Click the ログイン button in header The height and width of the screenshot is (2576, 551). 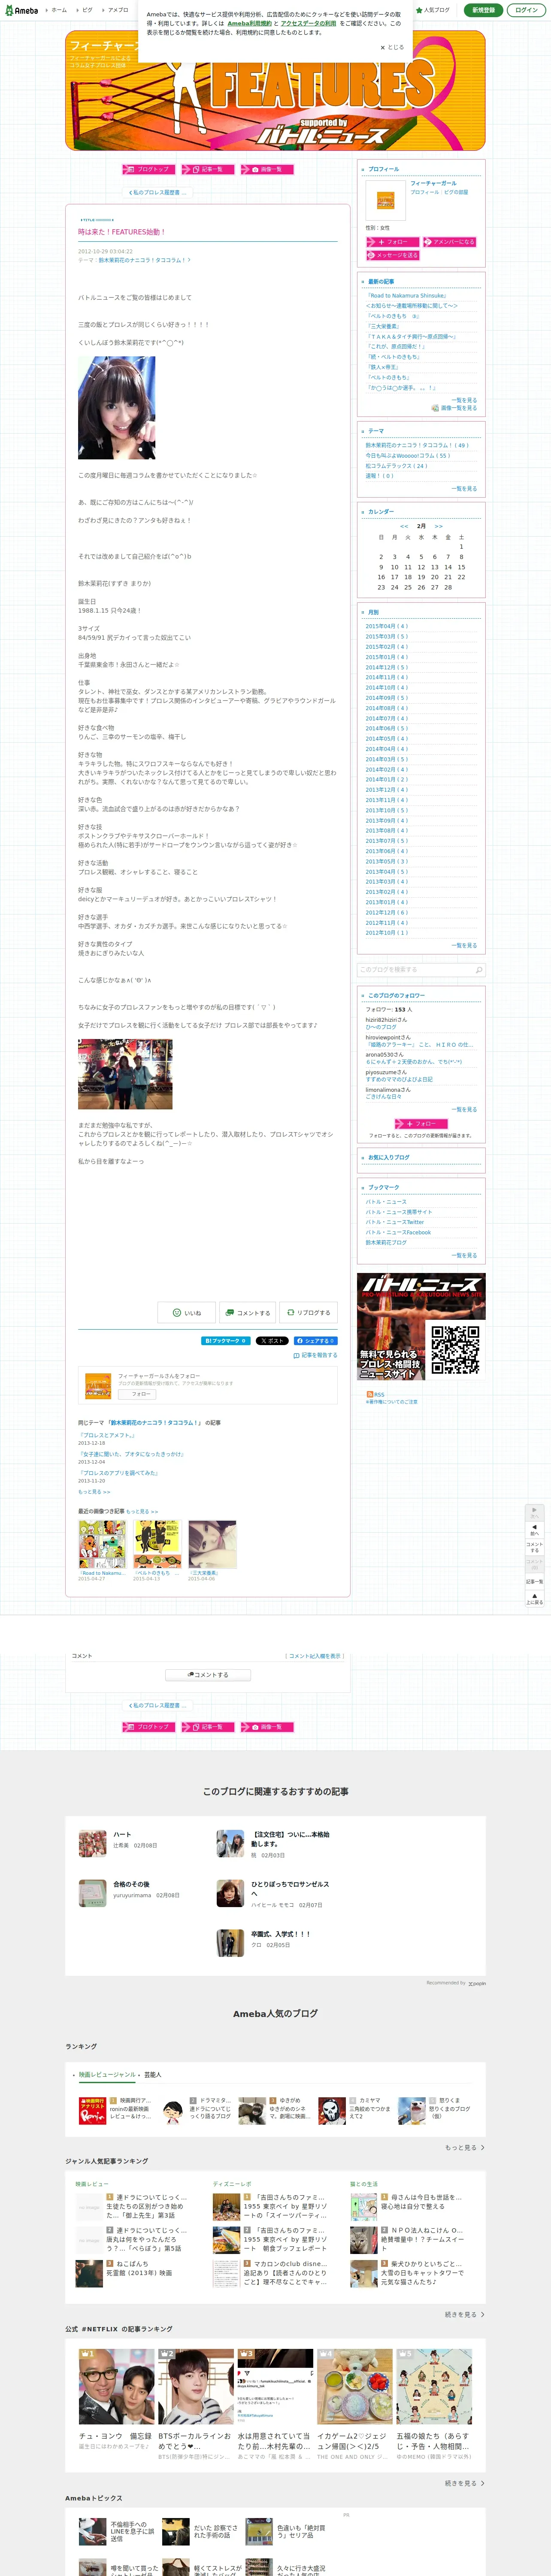click(x=526, y=10)
